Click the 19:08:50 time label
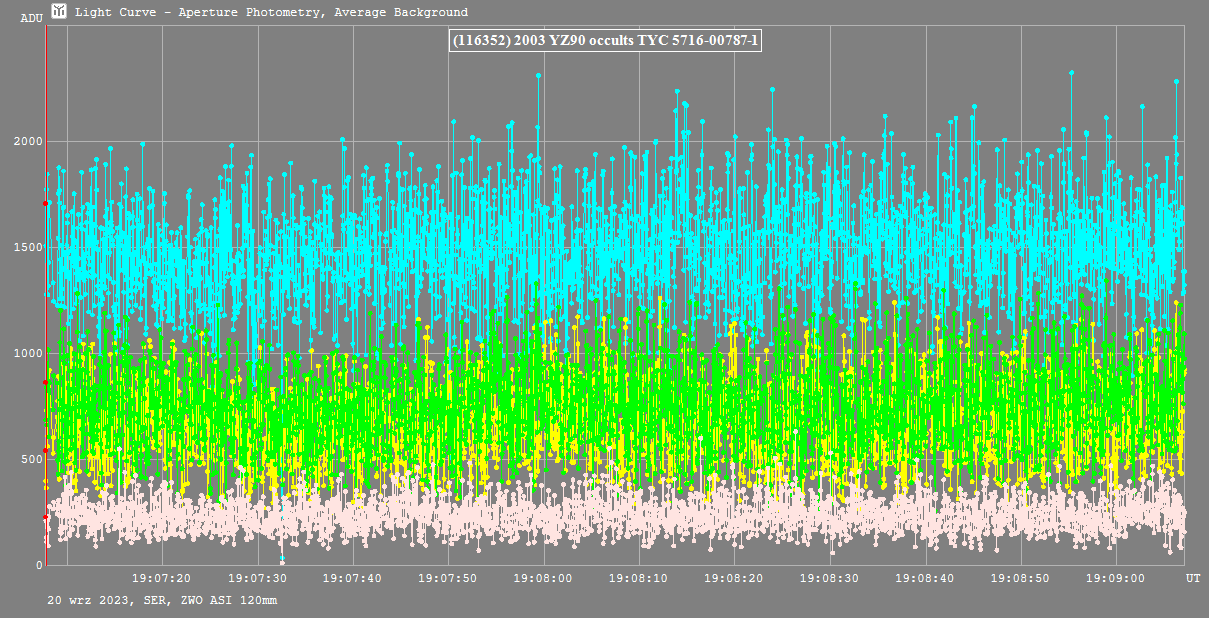This screenshot has width=1209, height=618. tap(1020, 579)
